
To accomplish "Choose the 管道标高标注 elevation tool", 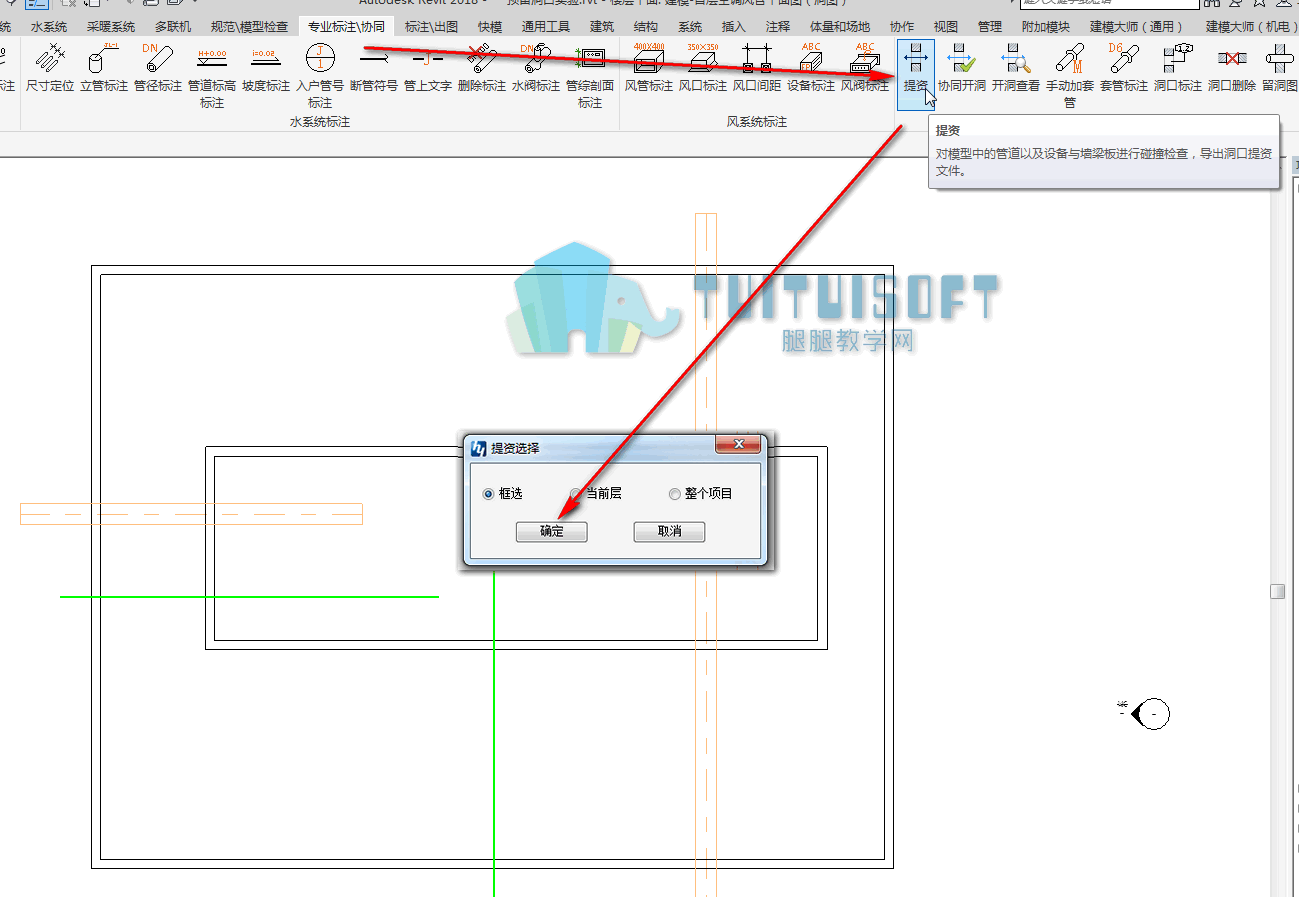I will pyautogui.click(x=212, y=75).
